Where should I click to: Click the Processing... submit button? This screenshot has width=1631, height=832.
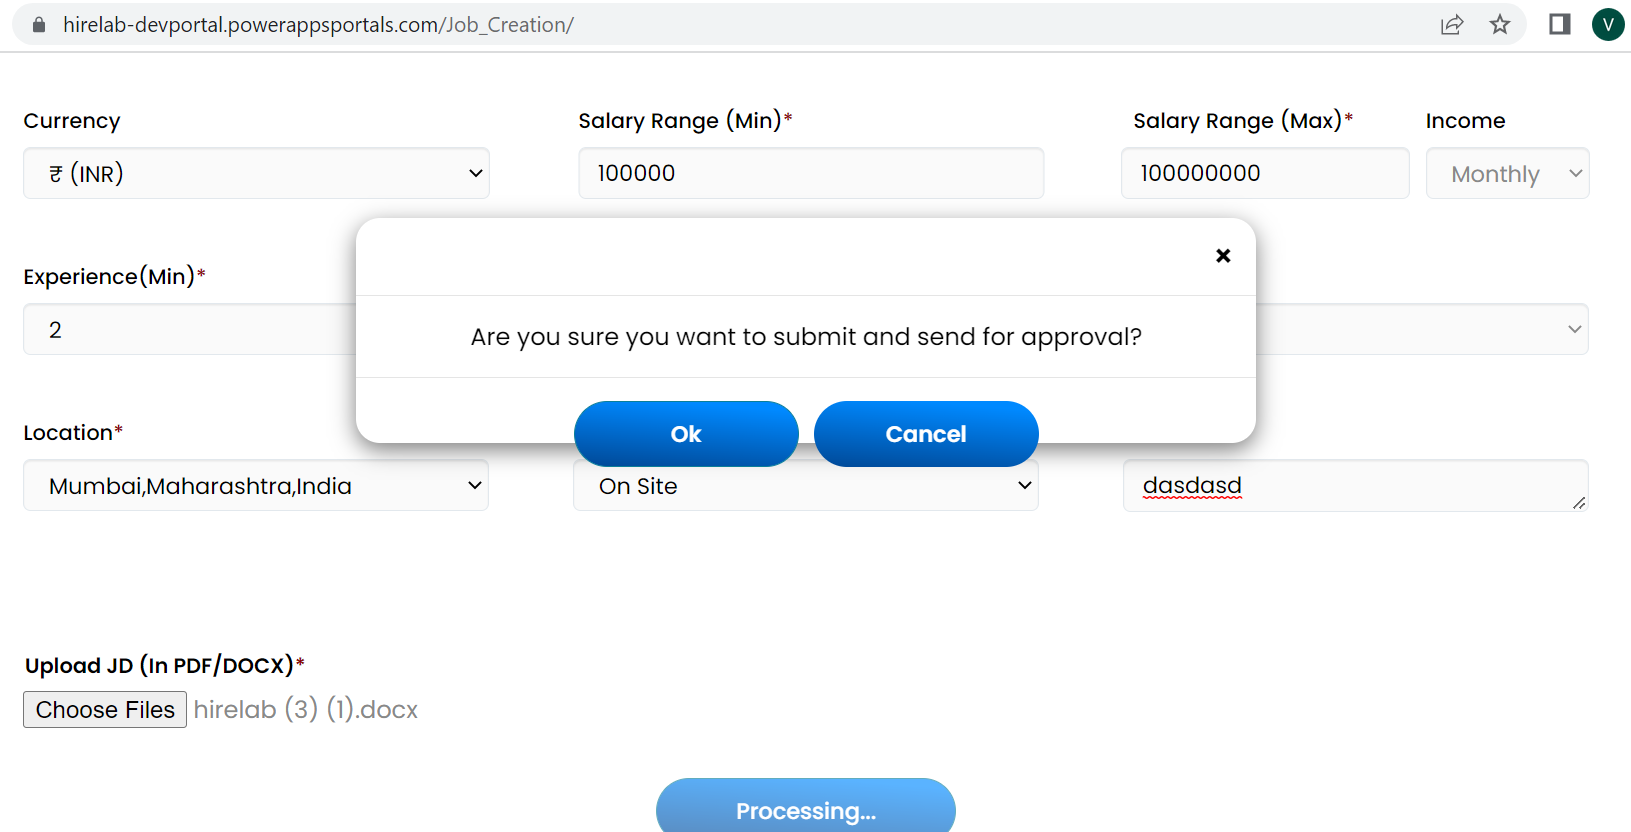806,808
